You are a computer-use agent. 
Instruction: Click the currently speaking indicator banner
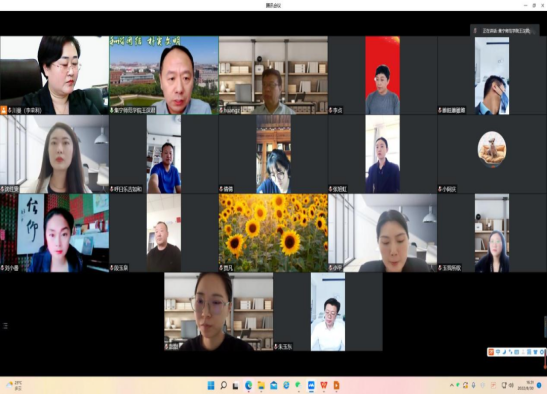pos(505,31)
